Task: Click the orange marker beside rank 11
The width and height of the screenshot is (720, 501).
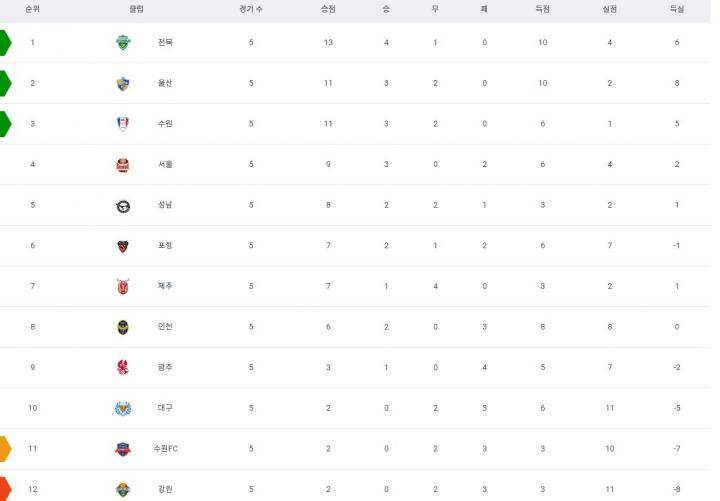Action: point(5,449)
